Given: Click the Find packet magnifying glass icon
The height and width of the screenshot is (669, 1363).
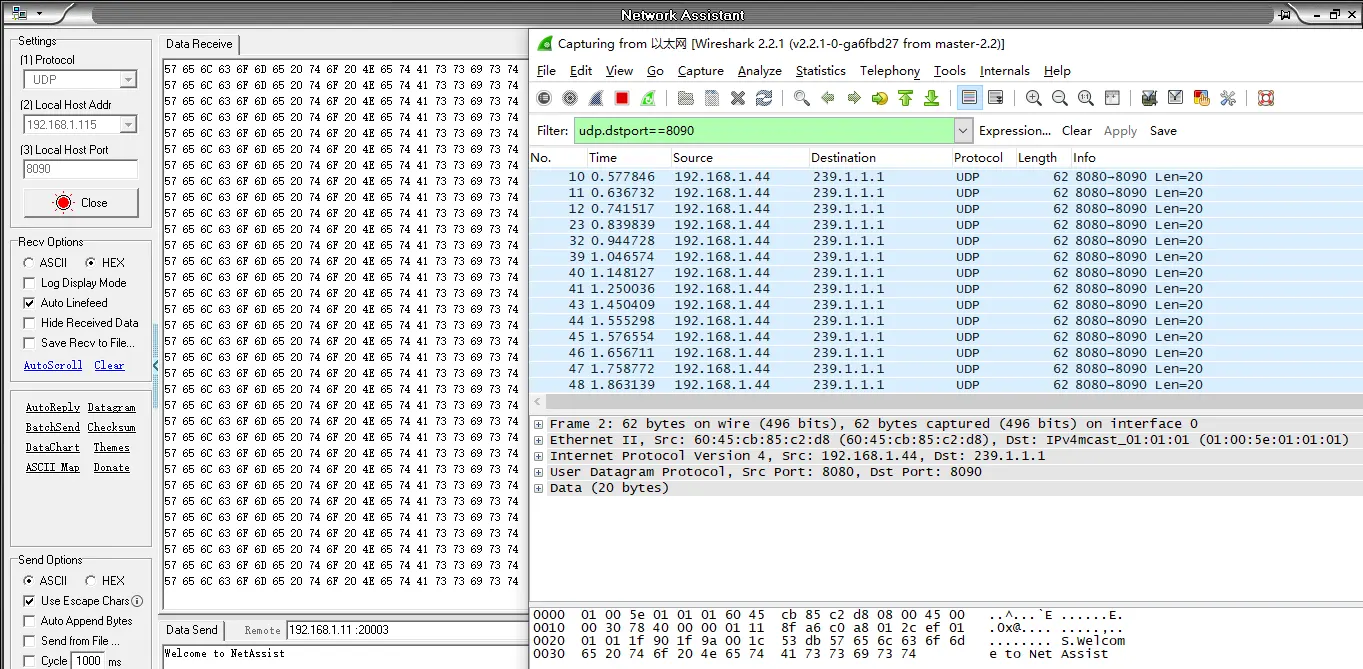Looking at the screenshot, I should point(802,97).
